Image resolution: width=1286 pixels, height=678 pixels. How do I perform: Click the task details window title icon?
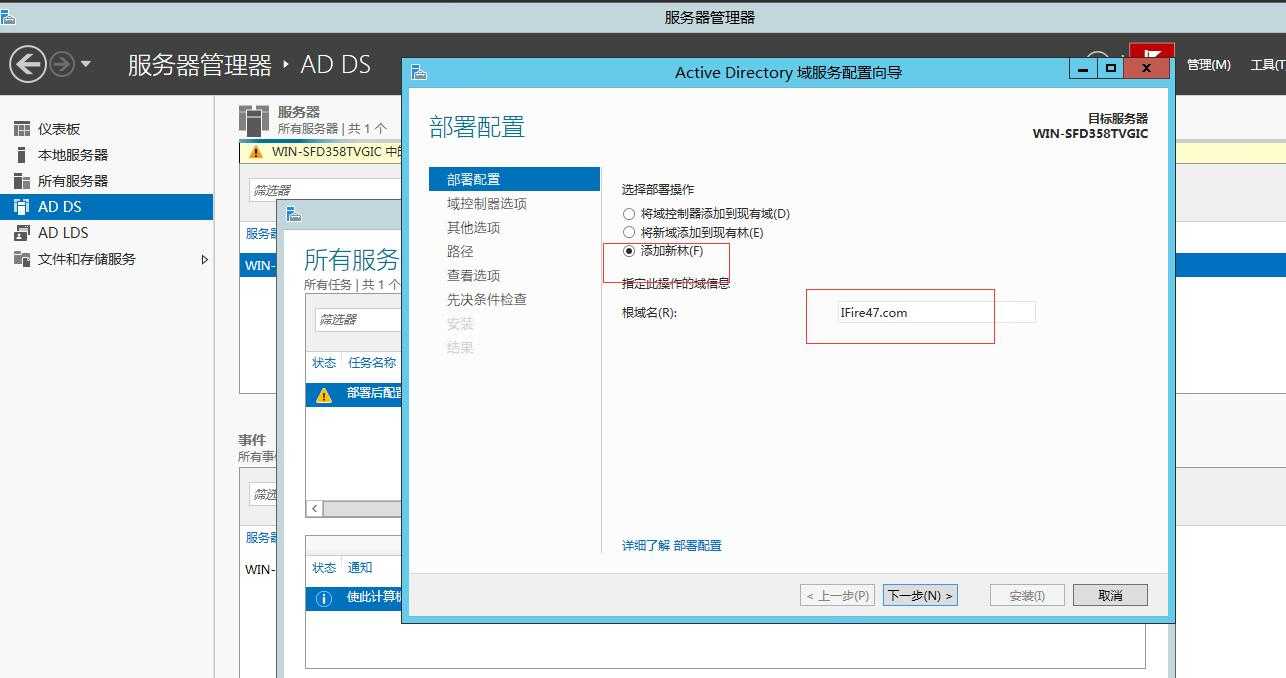[293, 214]
